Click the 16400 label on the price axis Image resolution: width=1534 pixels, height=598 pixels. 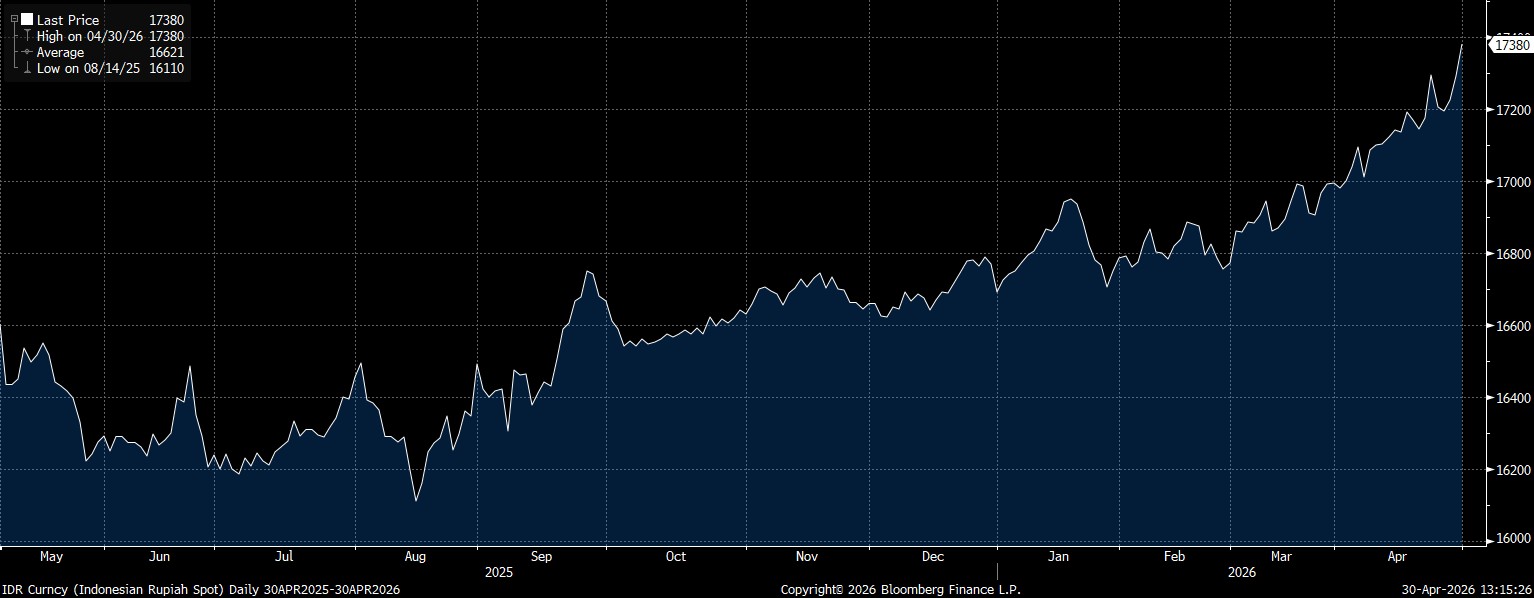click(1509, 398)
